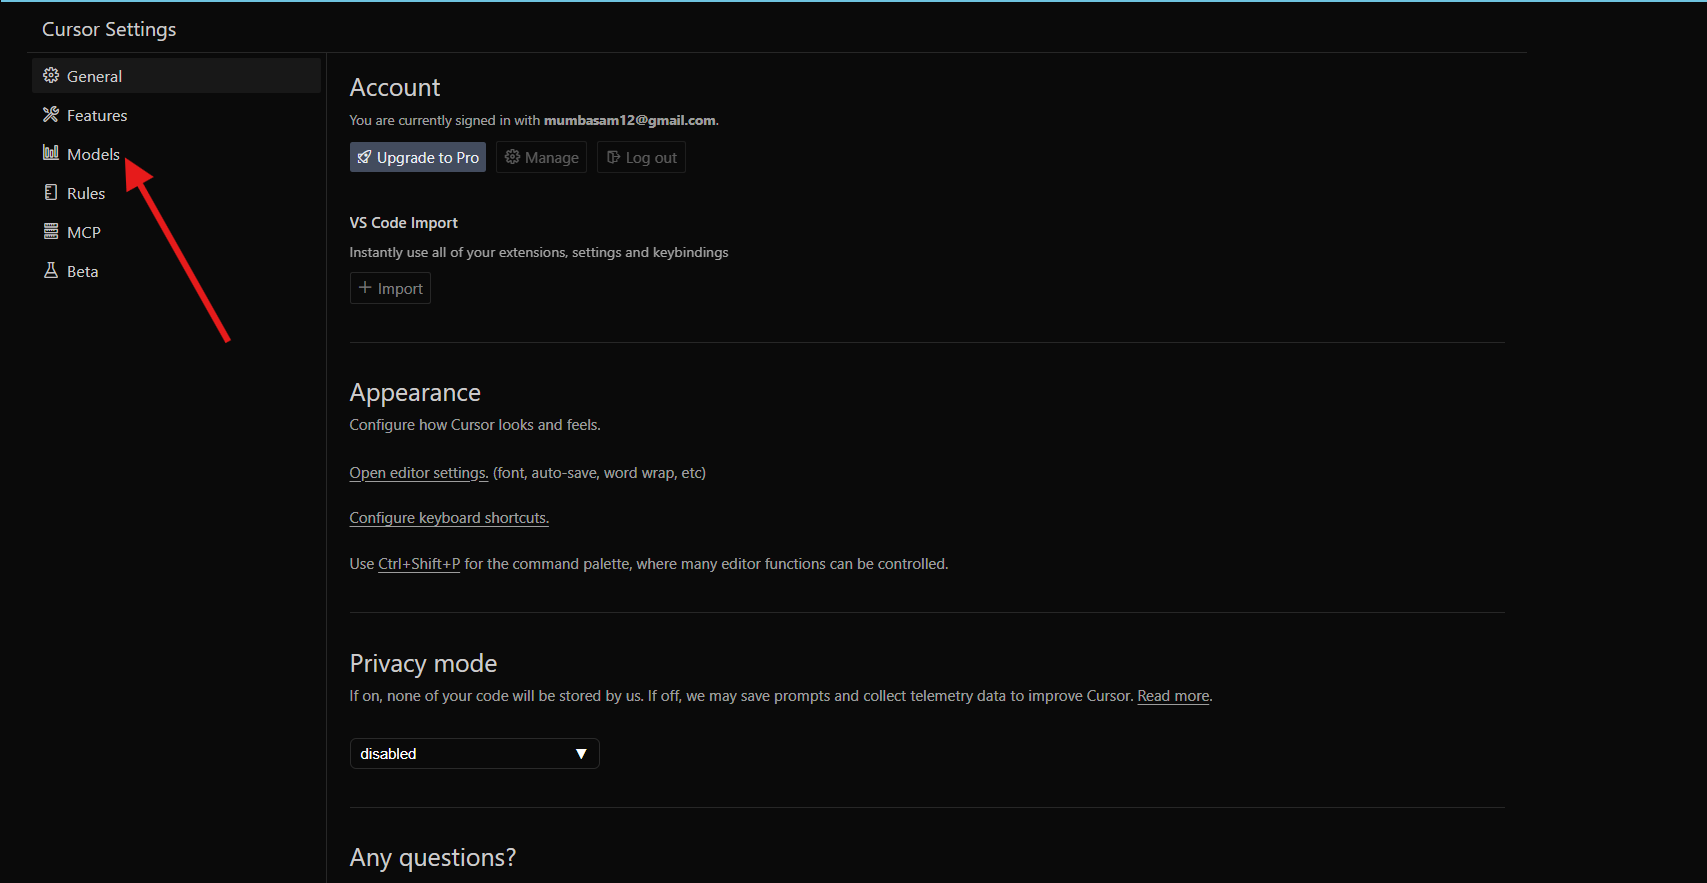Click the Features tools icon in sidebar
1707x883 pixels.
(x=51, y=114)
